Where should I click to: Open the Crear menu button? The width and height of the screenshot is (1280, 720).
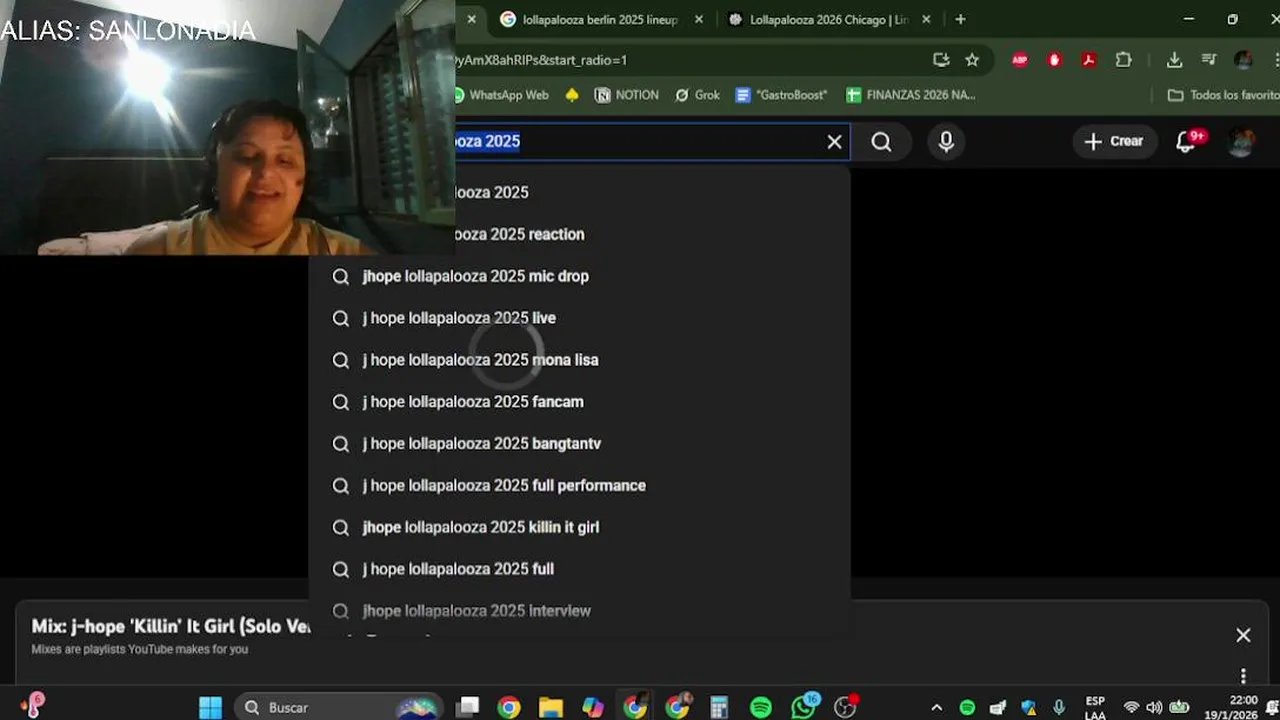(1114, 141)
